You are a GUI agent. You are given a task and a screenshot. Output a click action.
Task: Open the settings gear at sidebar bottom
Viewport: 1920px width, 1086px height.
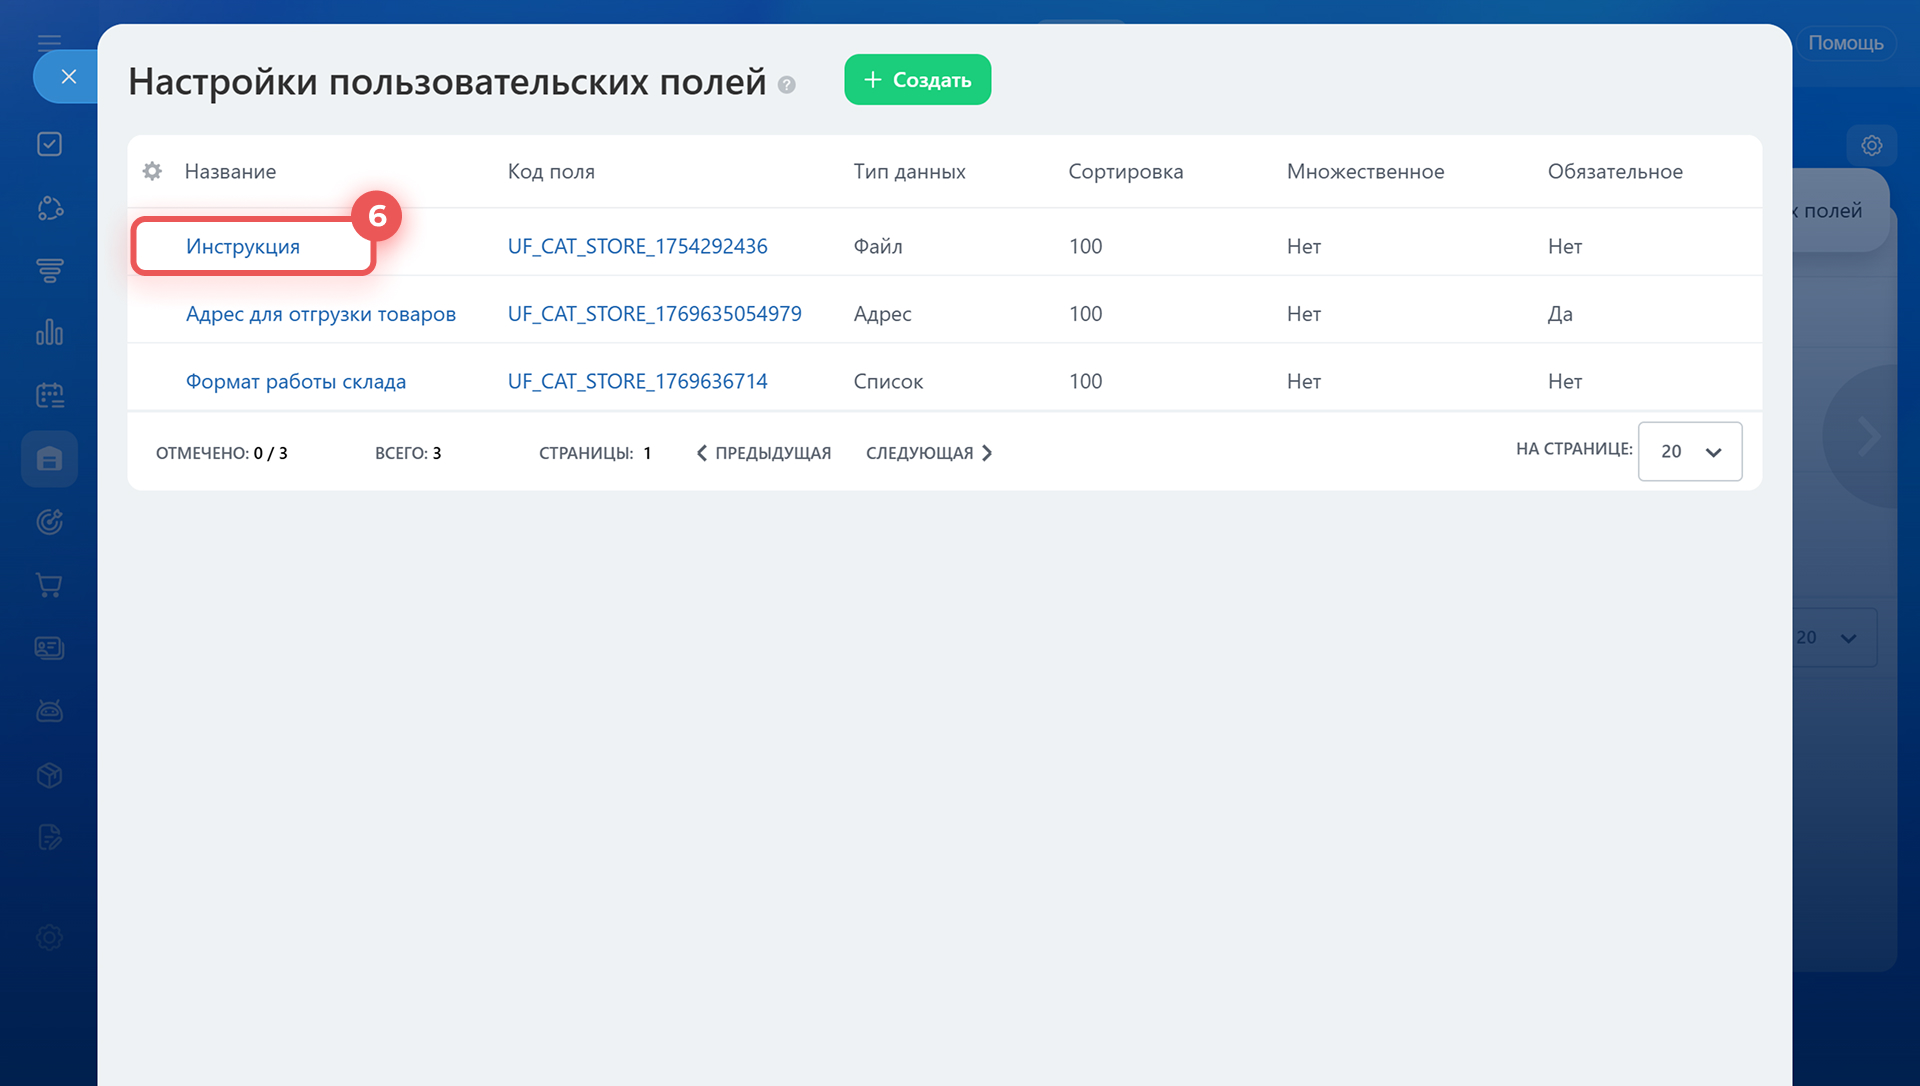(49, 938)
